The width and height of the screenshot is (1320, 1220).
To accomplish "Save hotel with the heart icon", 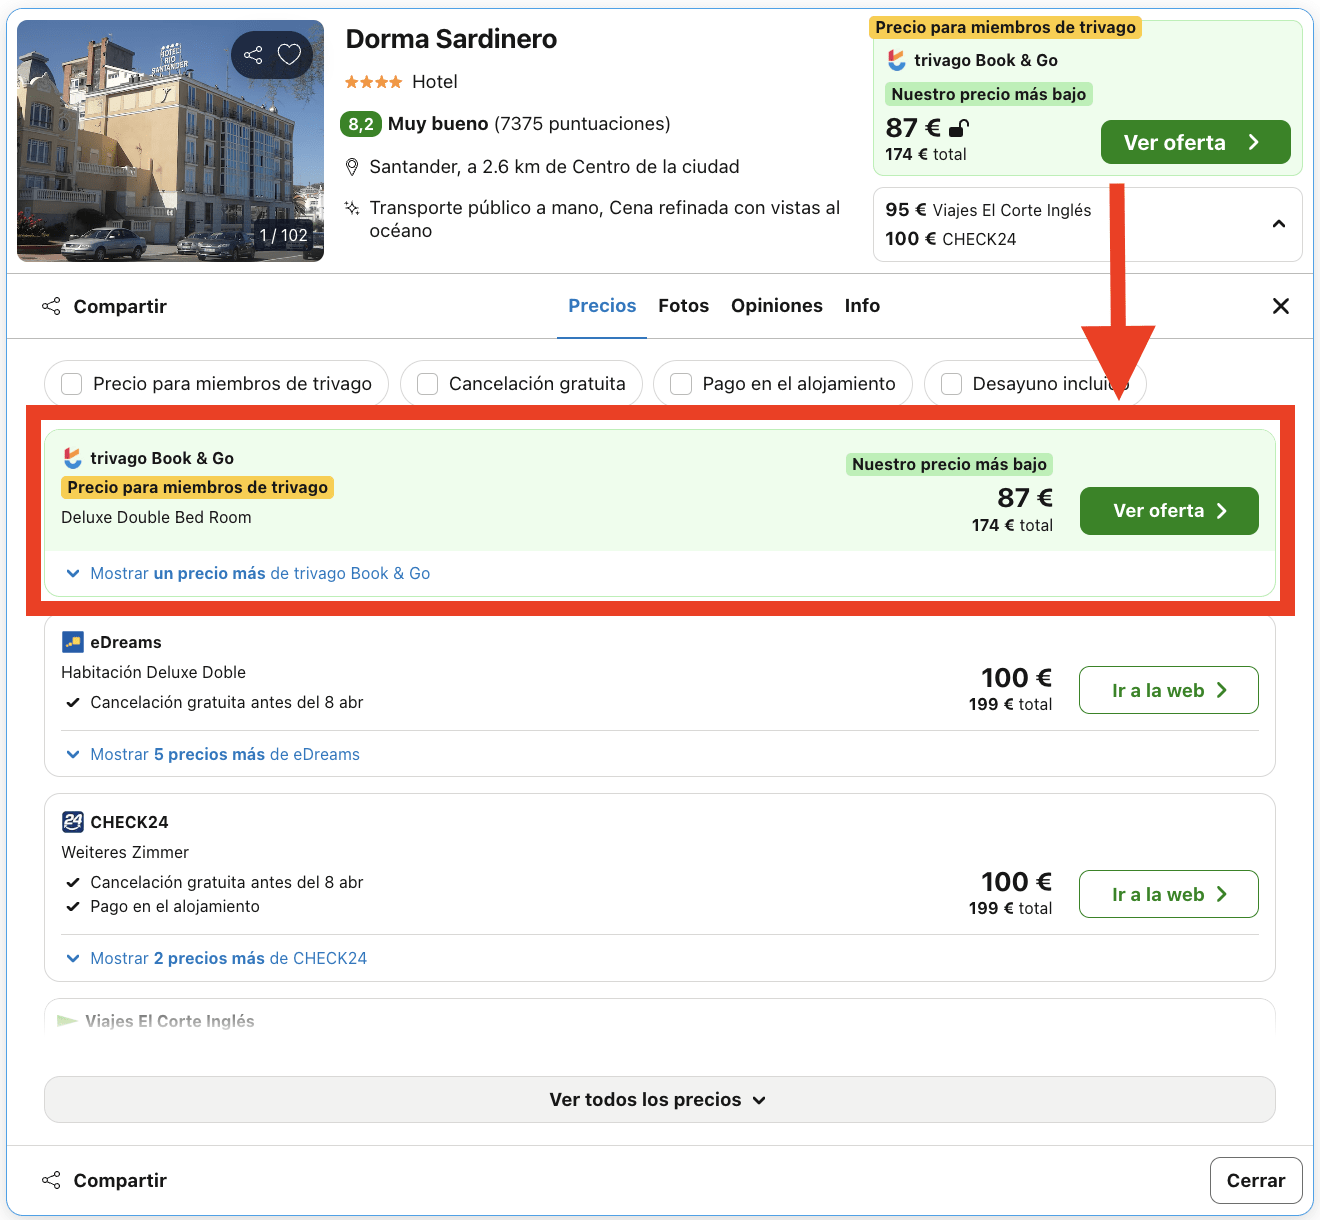I will 289,55.
